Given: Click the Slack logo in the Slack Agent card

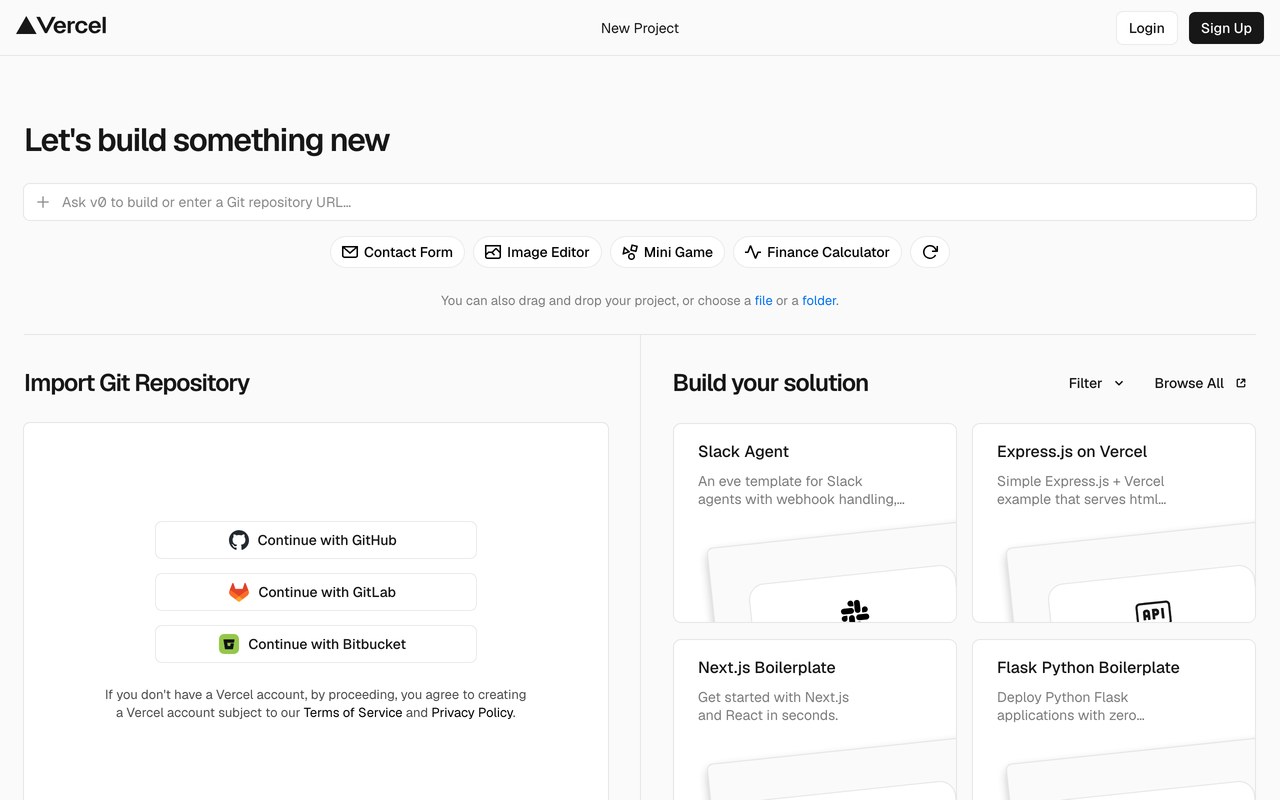Looking at the screenshot, I should (x=855, y=610).
